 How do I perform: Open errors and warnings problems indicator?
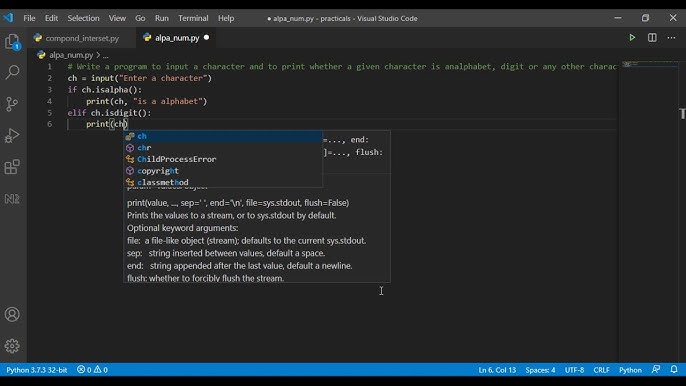(92, 370)
